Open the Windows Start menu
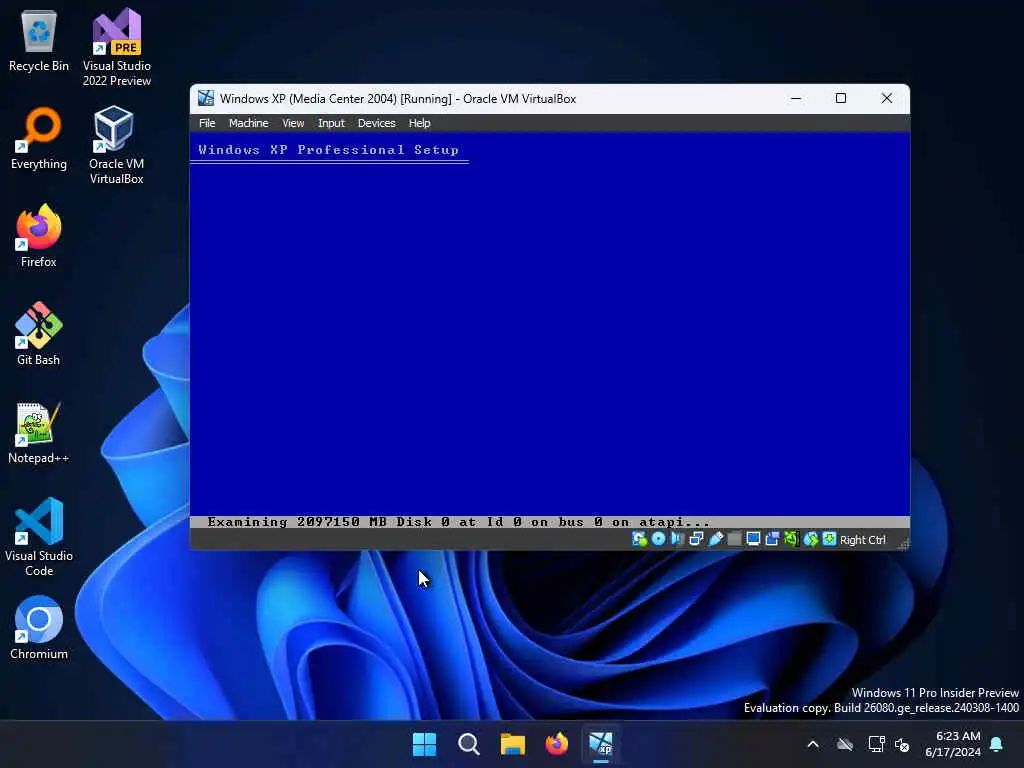The width and height of the screenshot is (1024, 768). point(424,744)
